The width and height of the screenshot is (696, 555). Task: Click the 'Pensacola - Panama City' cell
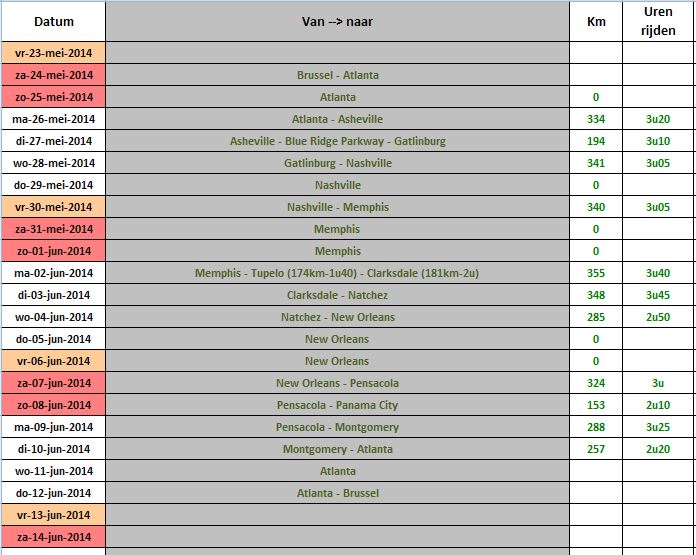(337, 405)
